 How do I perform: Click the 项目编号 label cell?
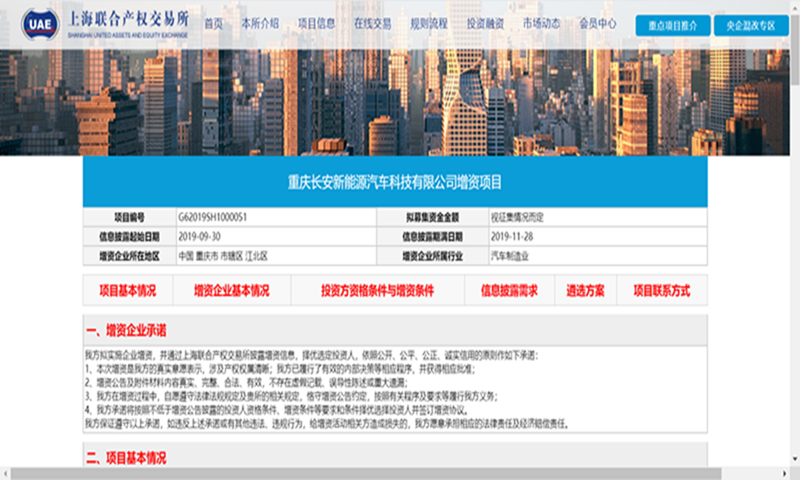pos(130,217)
